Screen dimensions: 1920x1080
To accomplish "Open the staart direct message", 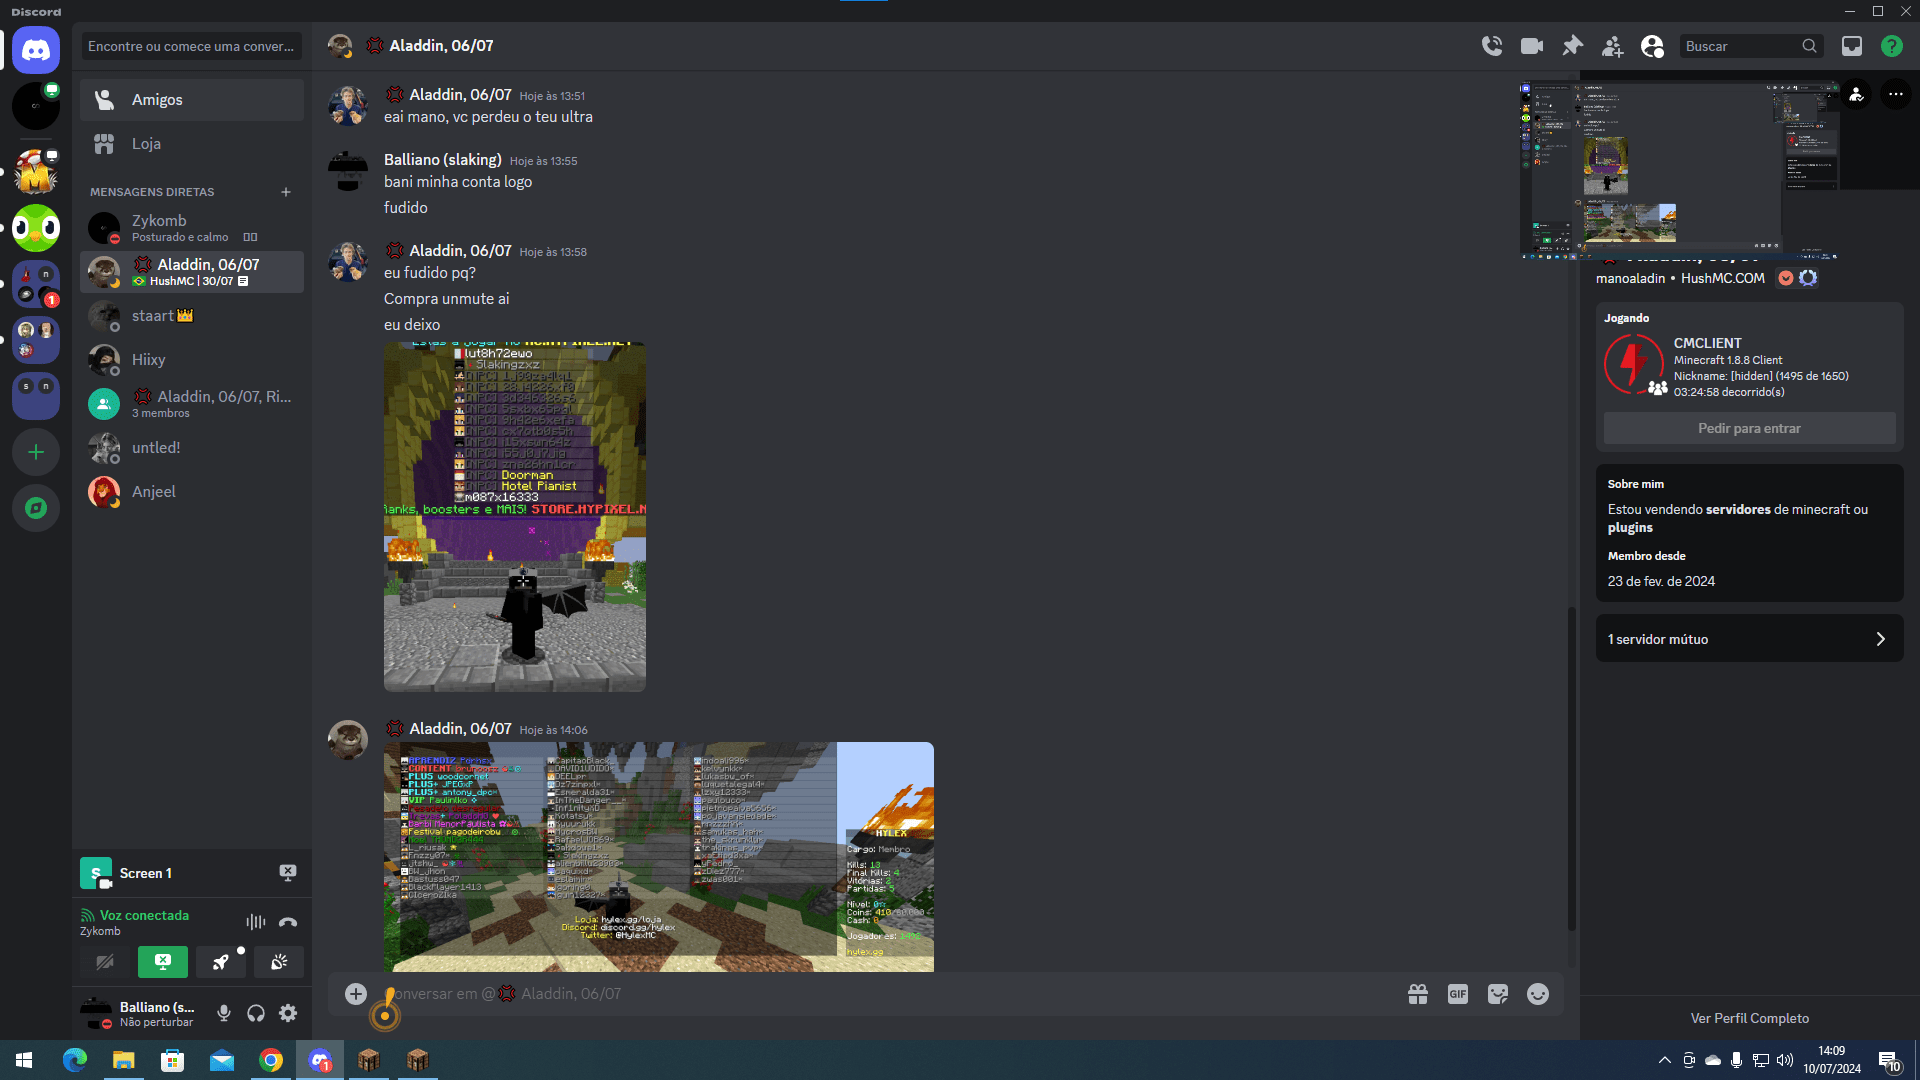I will [192, 316].
